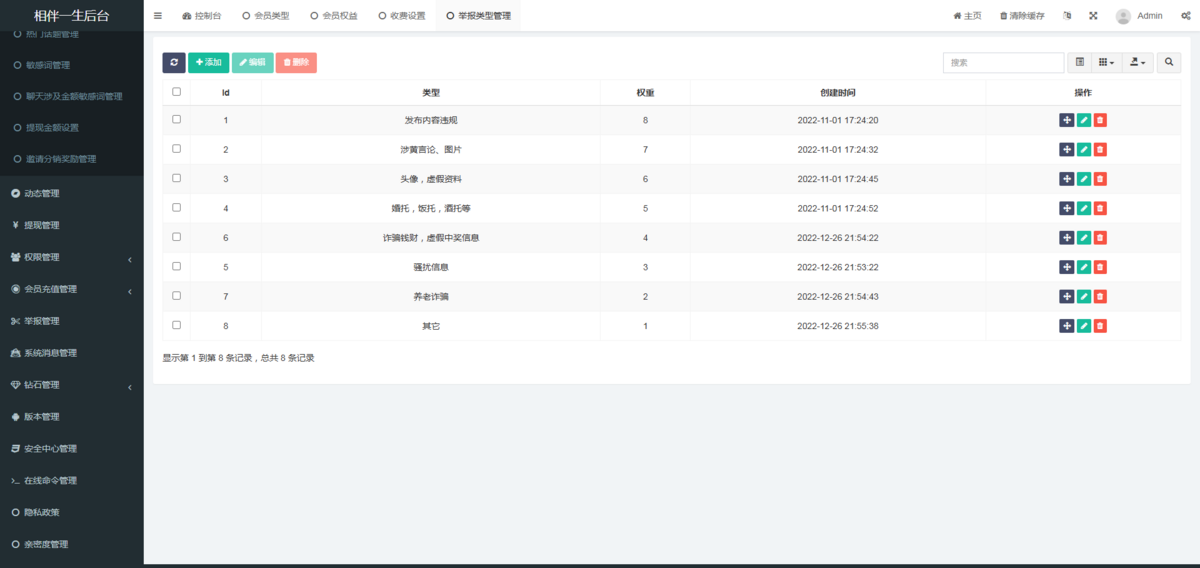Sort by the 创建时间 column header
The image size is (1200, 568).
click(838, 92)
